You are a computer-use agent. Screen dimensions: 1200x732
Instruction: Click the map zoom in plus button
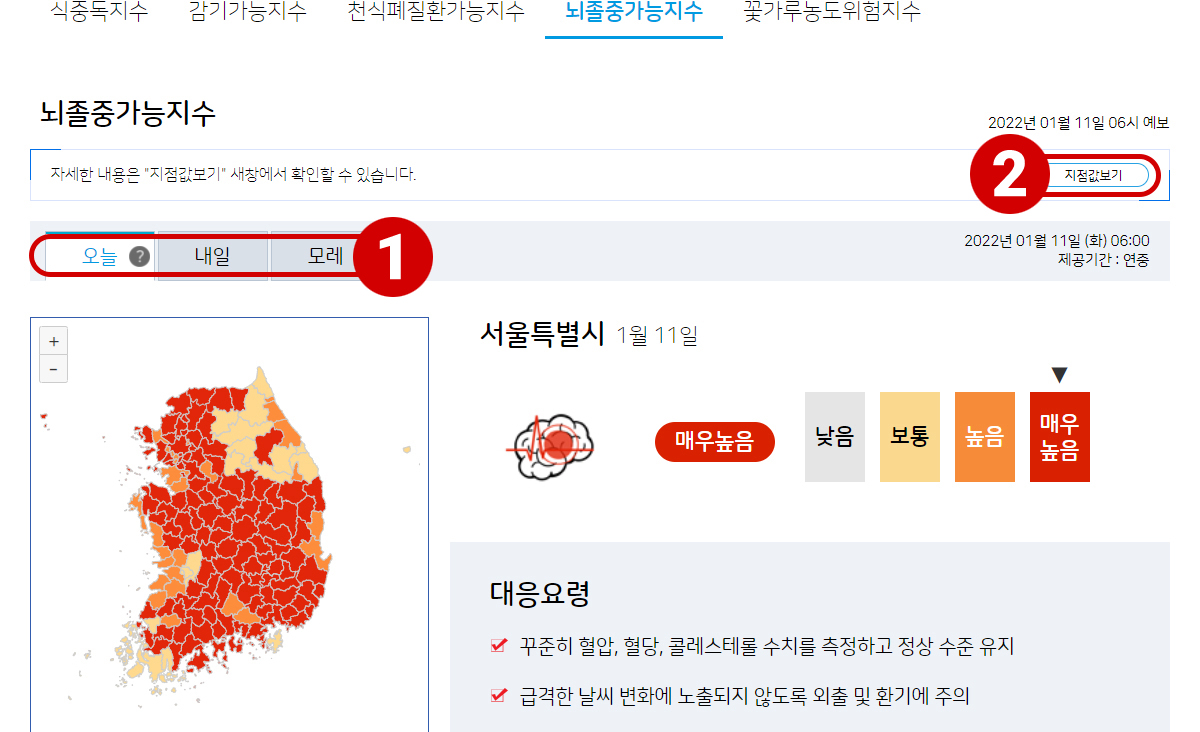coord(54,340)
